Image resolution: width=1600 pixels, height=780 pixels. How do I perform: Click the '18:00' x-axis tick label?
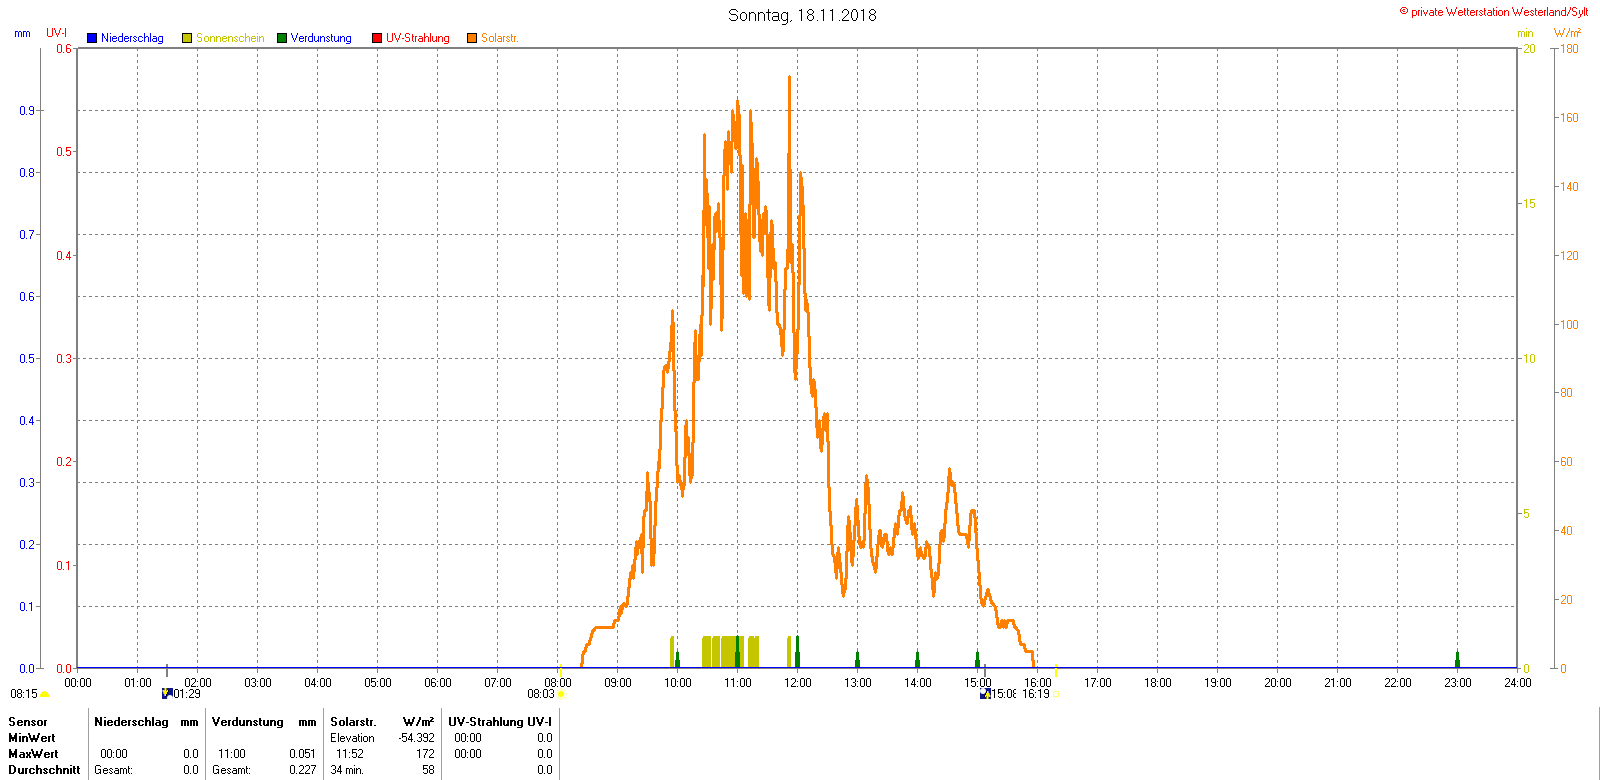tap(1158, 683)
